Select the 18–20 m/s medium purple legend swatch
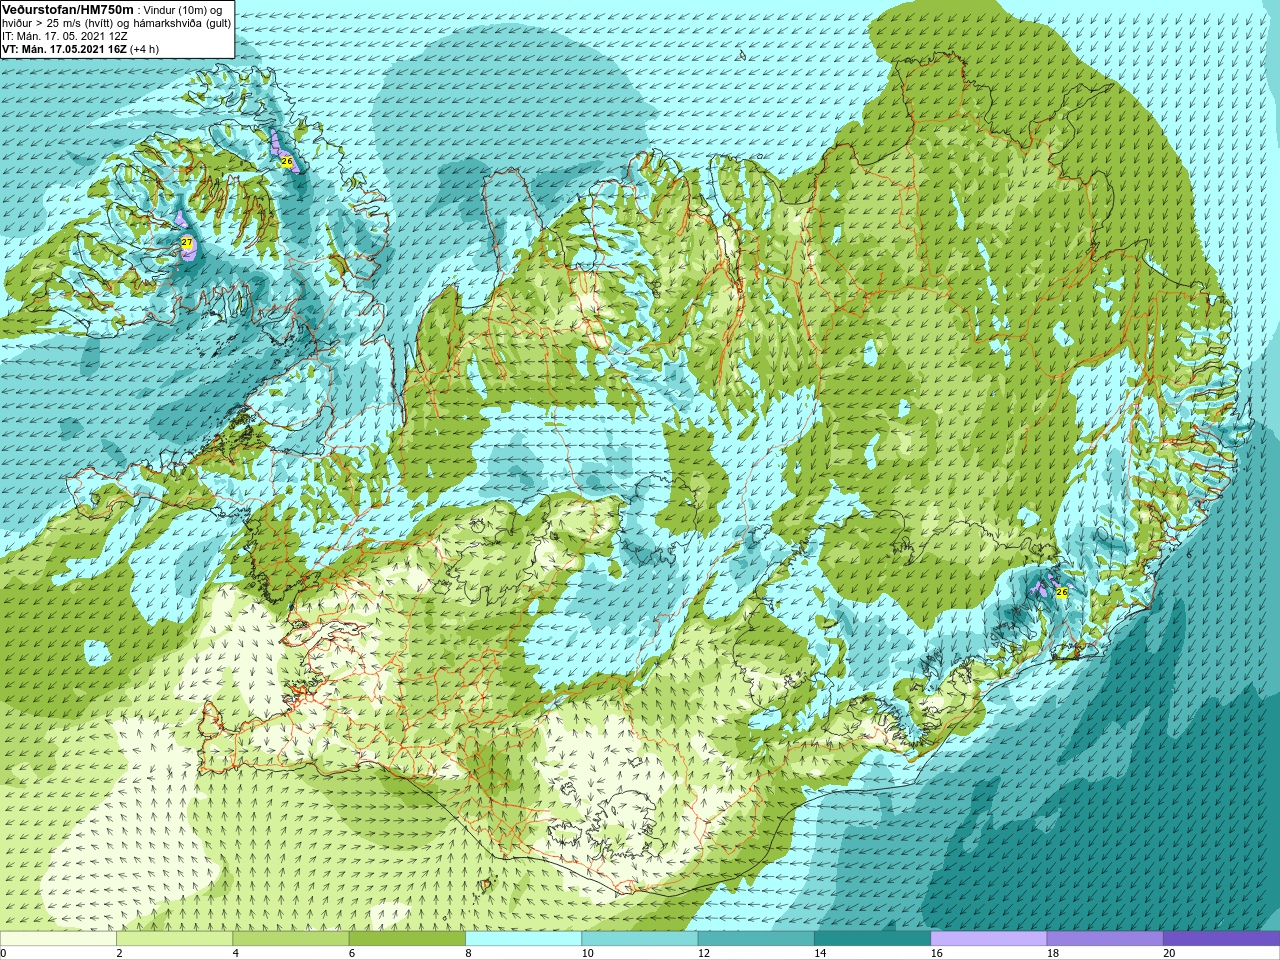 point(1105,939)
